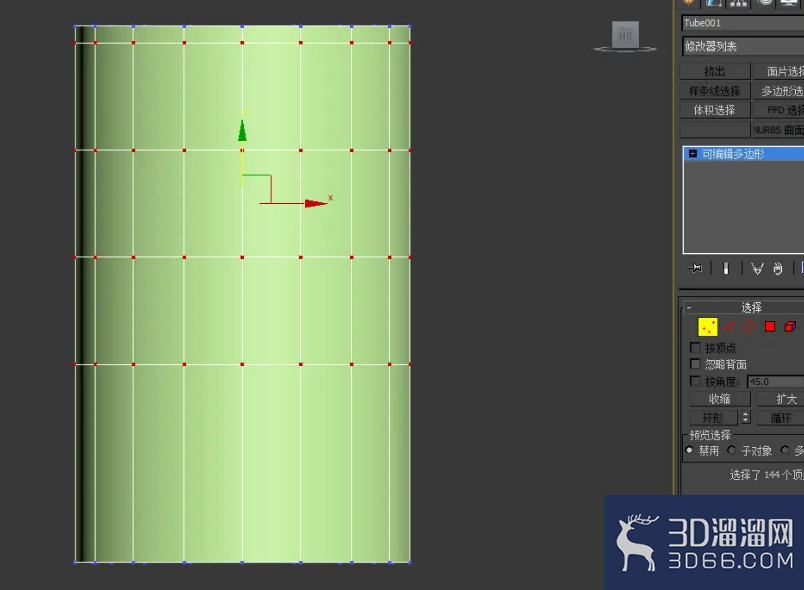Image resolution: width=804 pixels, height=590 pixels.
Task: Select the 禁用 preview radio button
Action: 689,450
